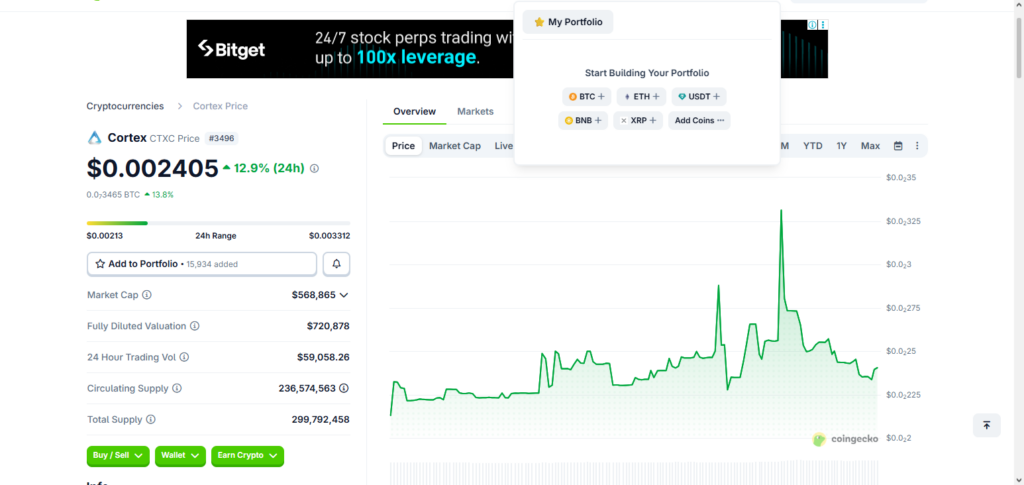
Task: Click the Cortex logo icon
Action: coord(95,138)
